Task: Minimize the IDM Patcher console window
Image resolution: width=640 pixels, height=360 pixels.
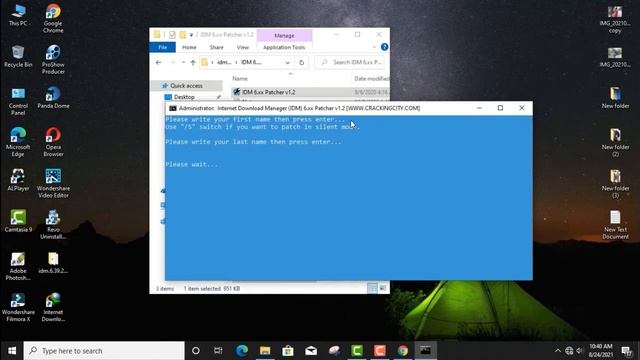Action: pyautogui.click(x=479, y=108)
